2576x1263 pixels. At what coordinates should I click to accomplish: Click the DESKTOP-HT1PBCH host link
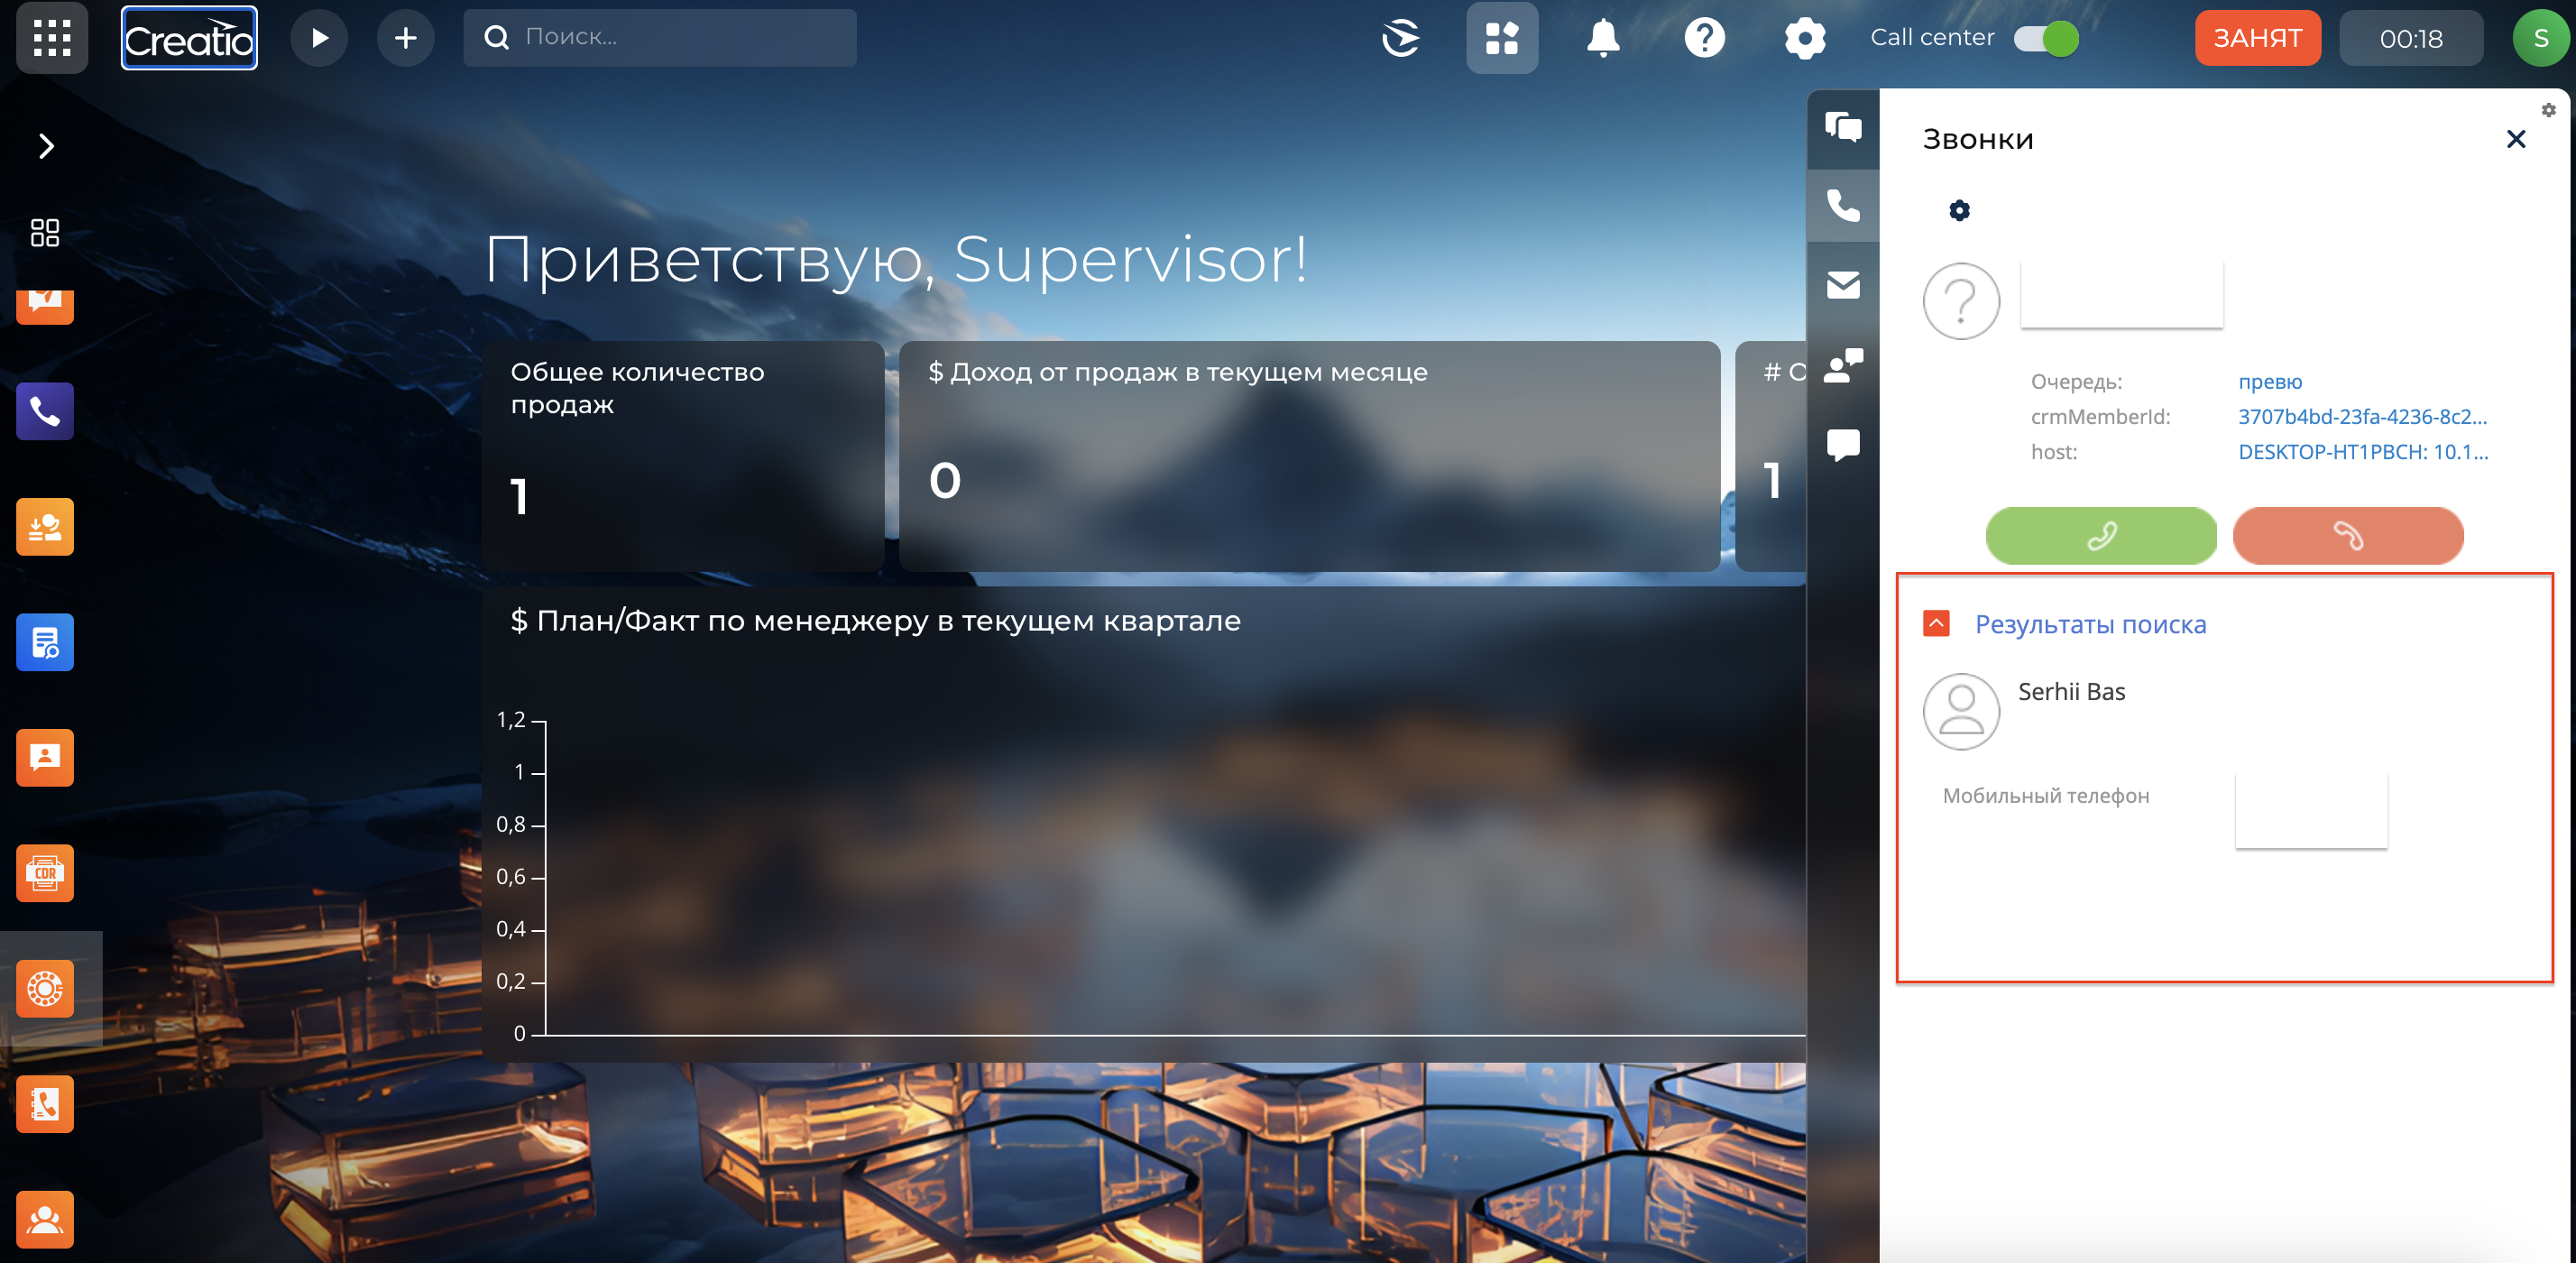pyautogui.click(x=2362, y=452)
